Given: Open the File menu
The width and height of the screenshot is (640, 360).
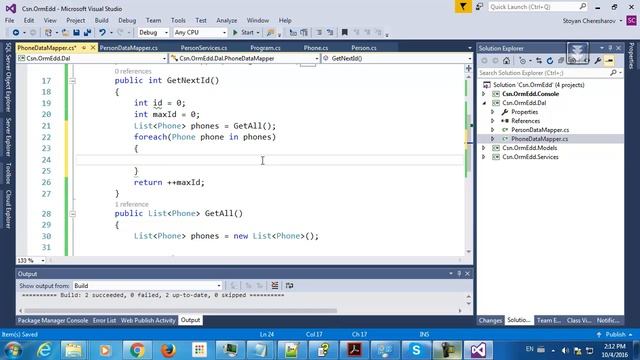Looking at the screenshot, I should [9, 20].
